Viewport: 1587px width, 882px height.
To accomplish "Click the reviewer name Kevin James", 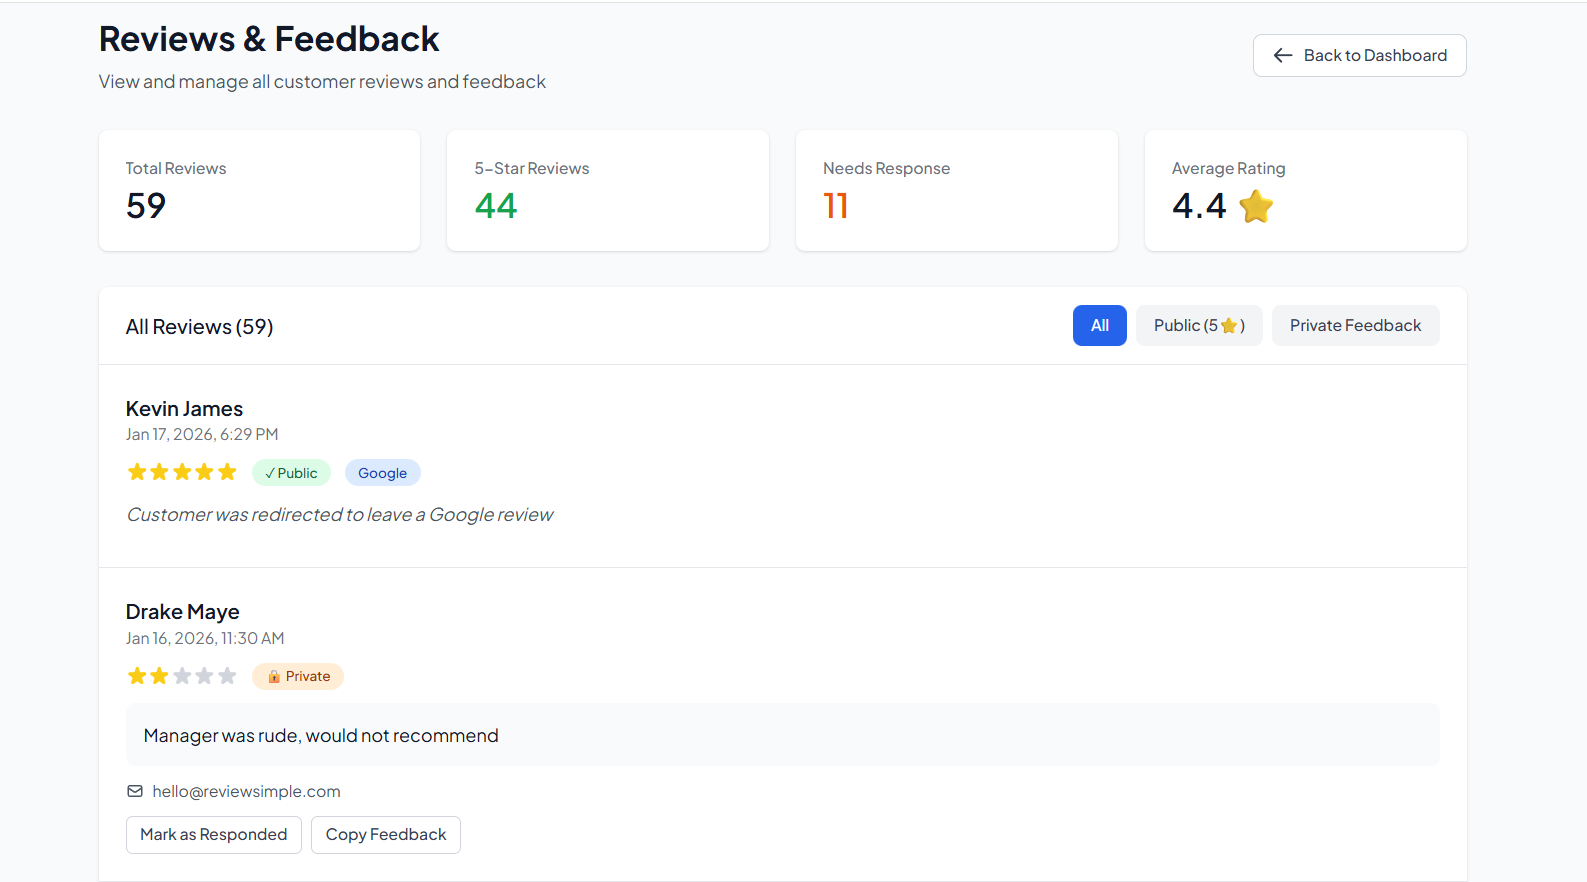I will pos(184,409).
